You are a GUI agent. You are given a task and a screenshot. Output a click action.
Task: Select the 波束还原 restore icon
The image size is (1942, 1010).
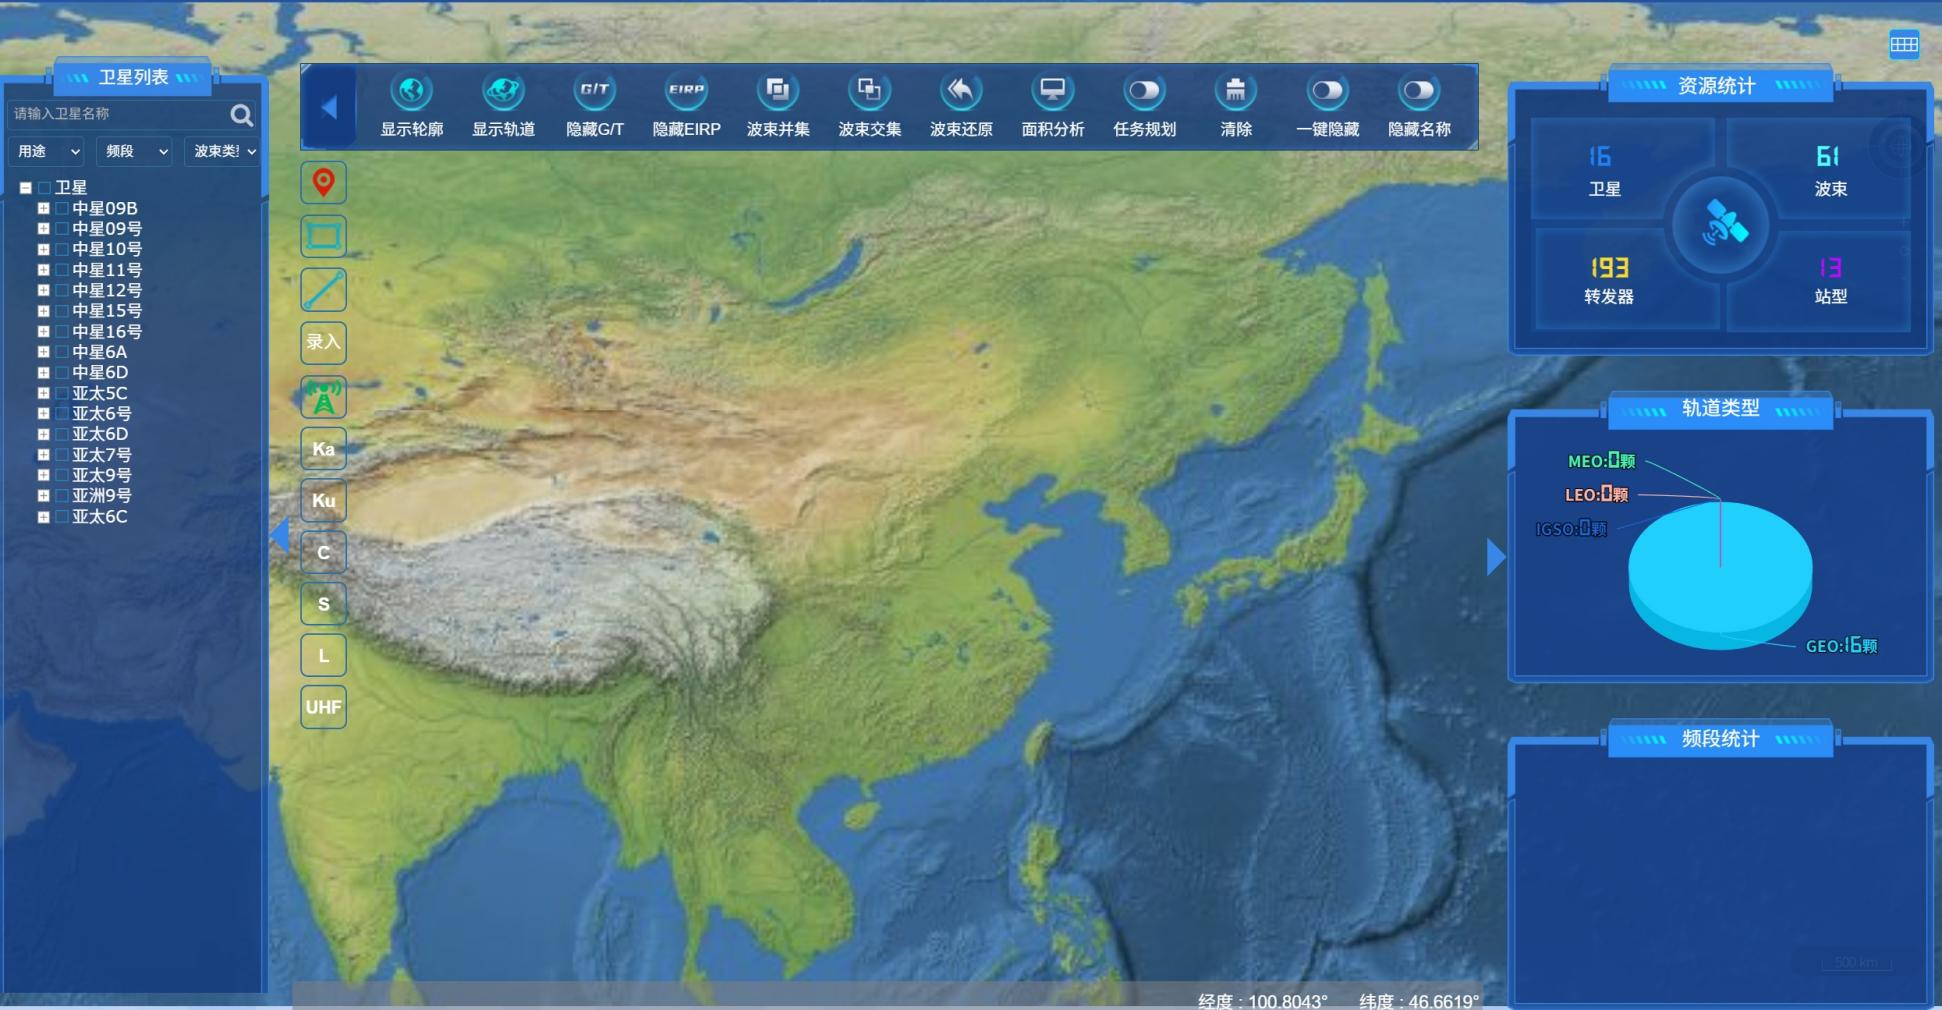pos(960,92)
